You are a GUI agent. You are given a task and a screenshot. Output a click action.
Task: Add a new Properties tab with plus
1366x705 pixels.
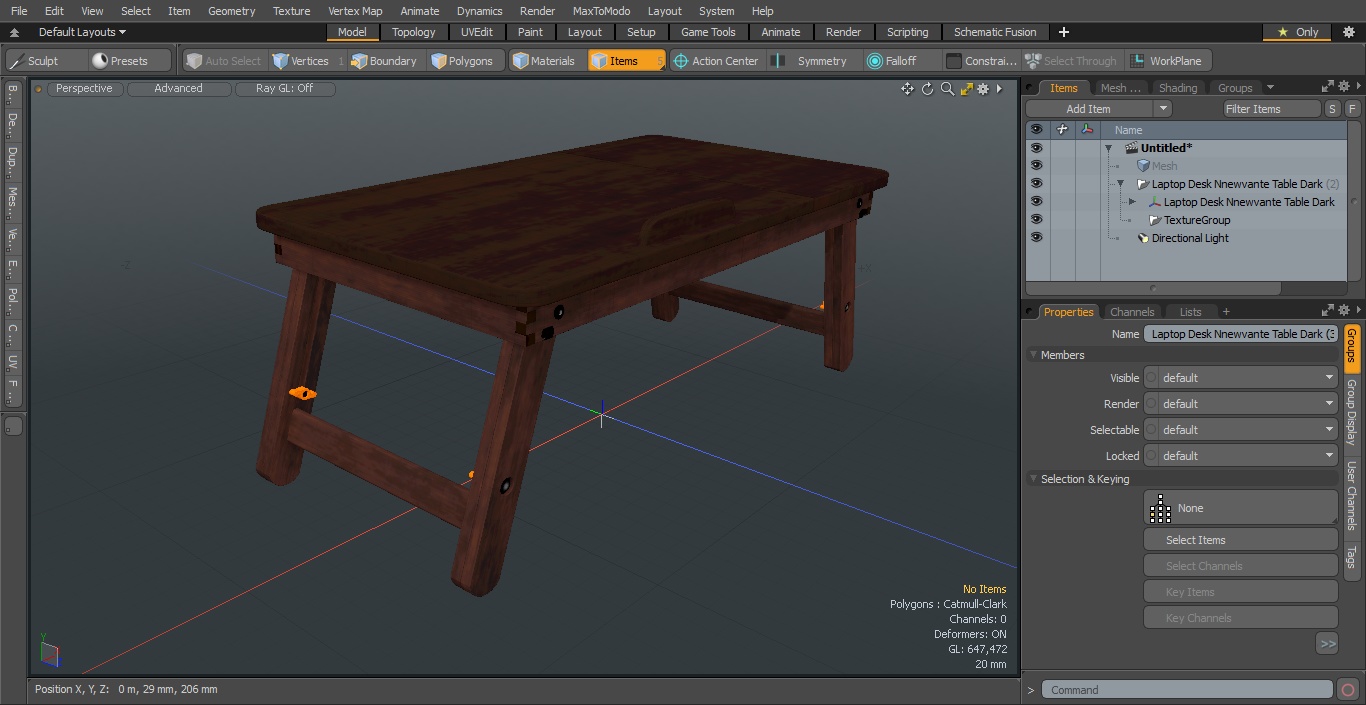point(1226,312)
